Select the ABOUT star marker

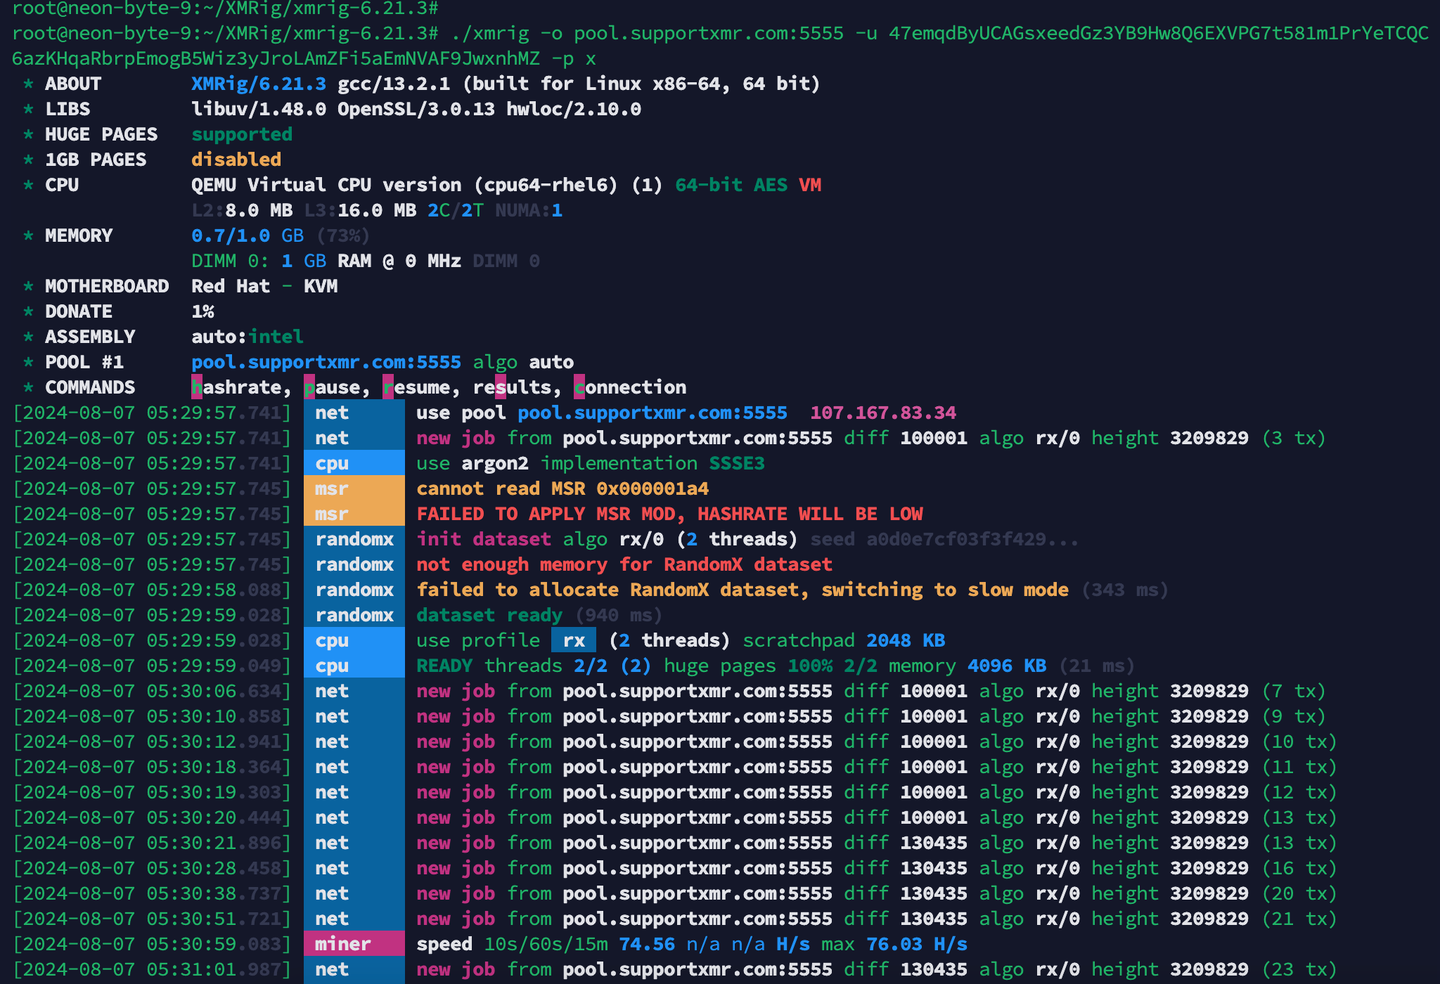click(x=27, y=83)
